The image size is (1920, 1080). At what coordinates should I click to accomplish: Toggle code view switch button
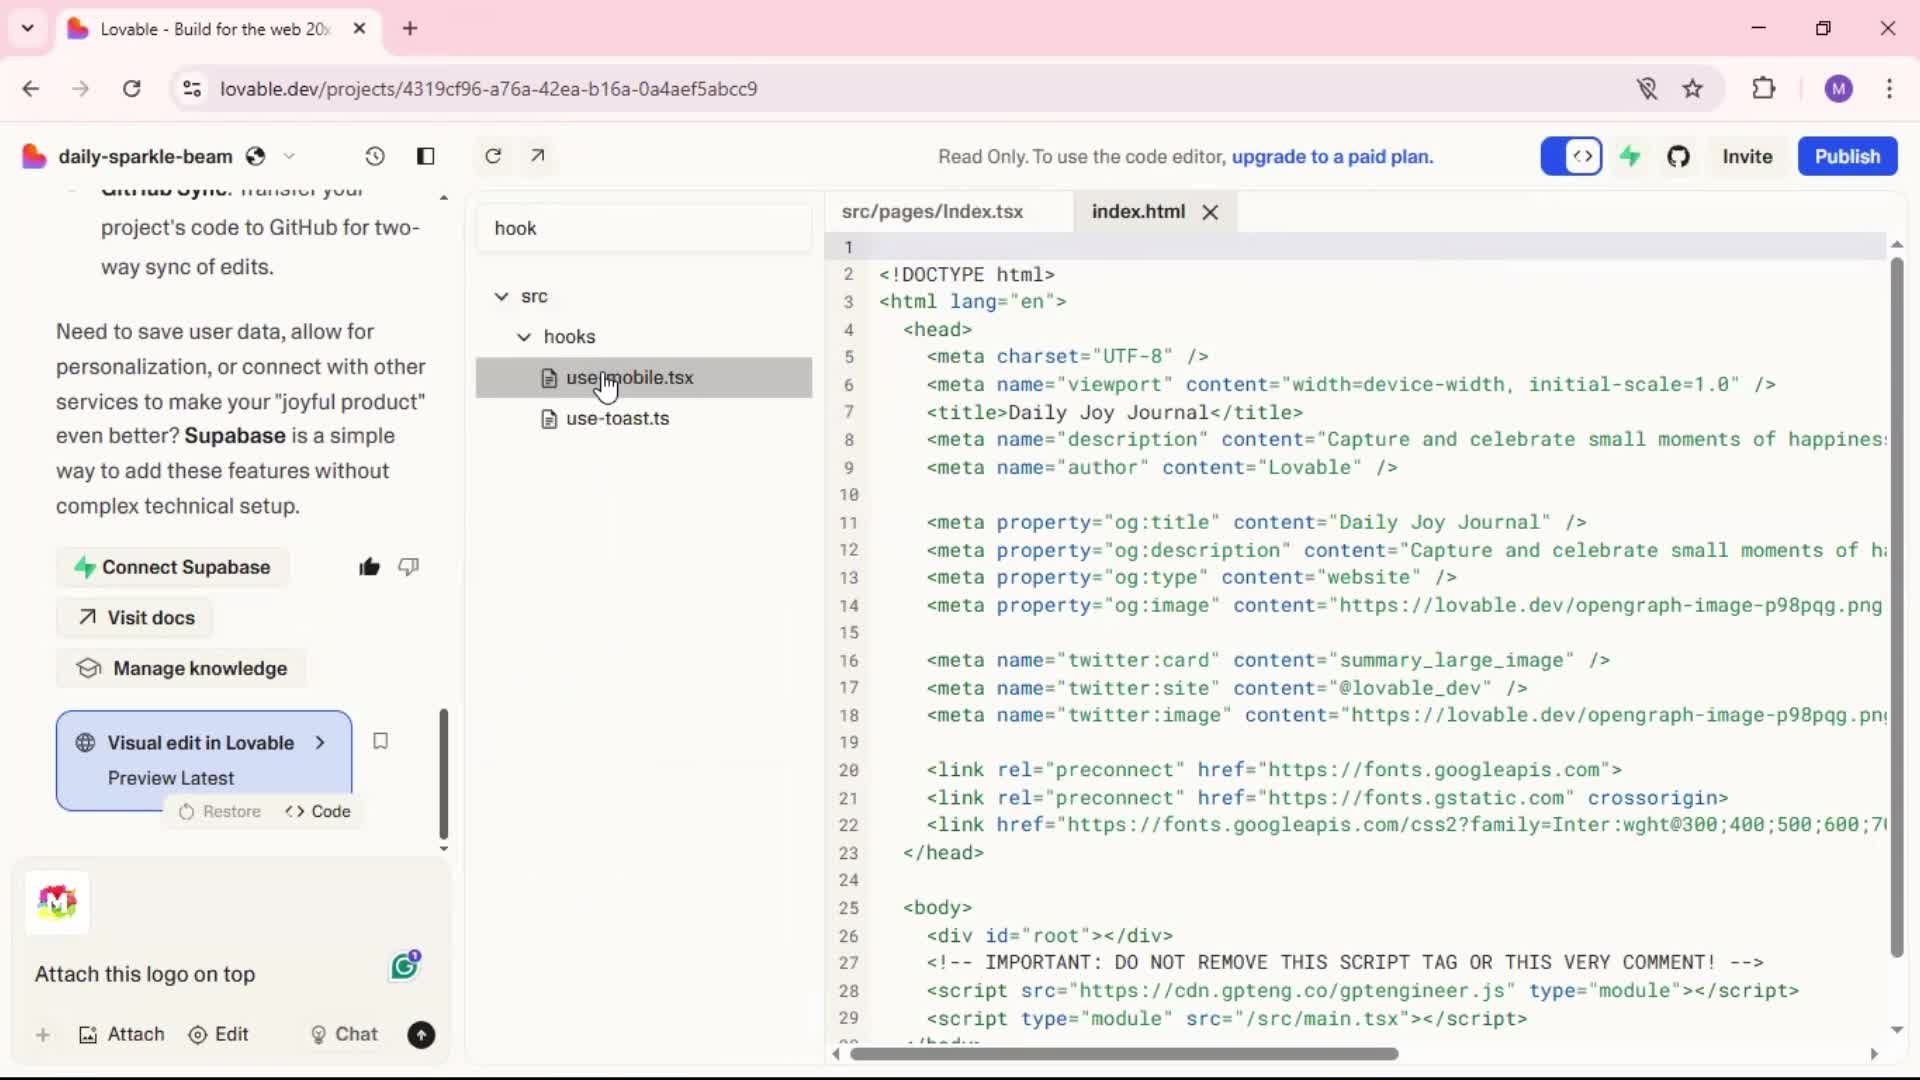1572,156
